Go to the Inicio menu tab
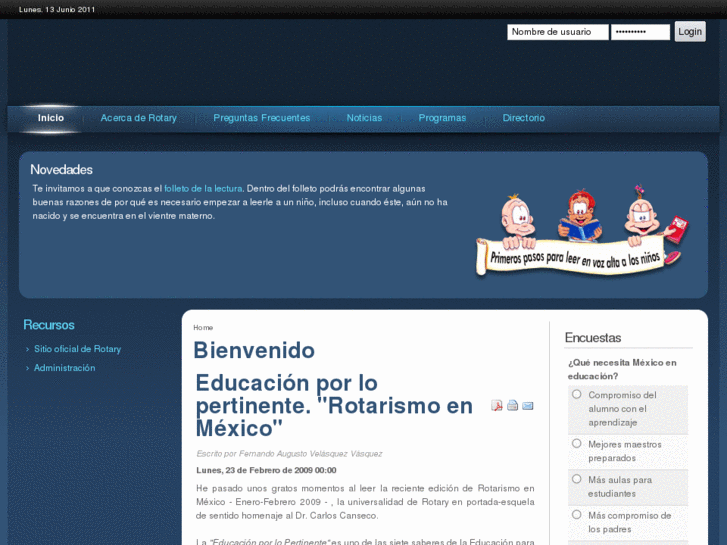 [51, 118]
